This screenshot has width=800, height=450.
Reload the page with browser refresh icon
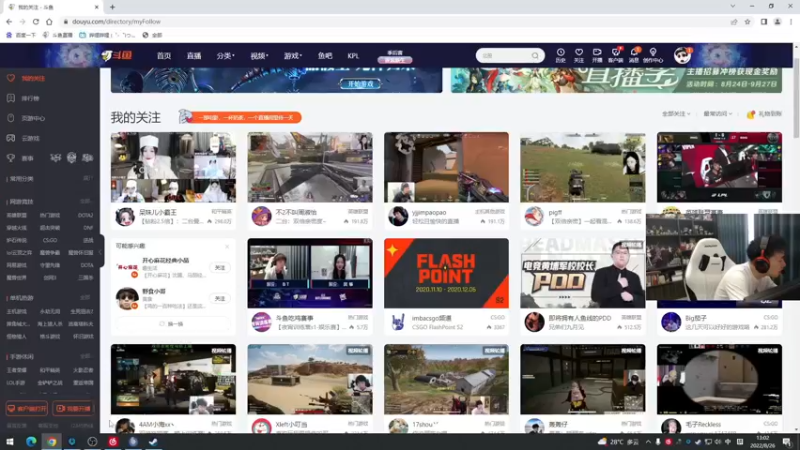click(36, 21)
